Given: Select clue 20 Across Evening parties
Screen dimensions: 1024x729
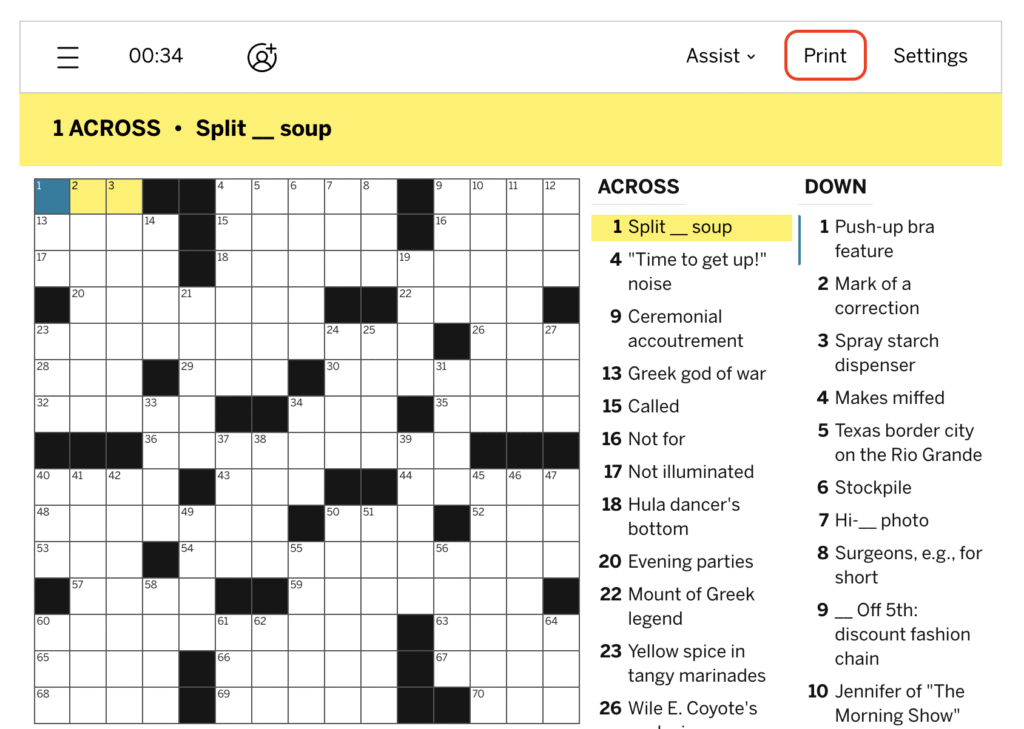Looking at the screenshot, I should point(677,562).
